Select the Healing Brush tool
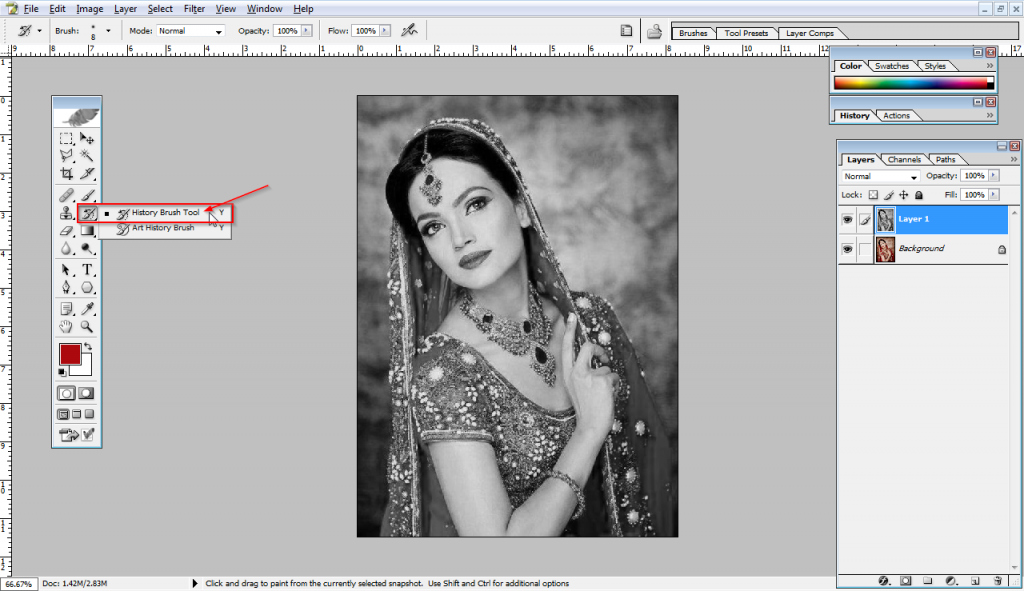1024x591 pixels. pyautogui.click(x=66, y=195)
